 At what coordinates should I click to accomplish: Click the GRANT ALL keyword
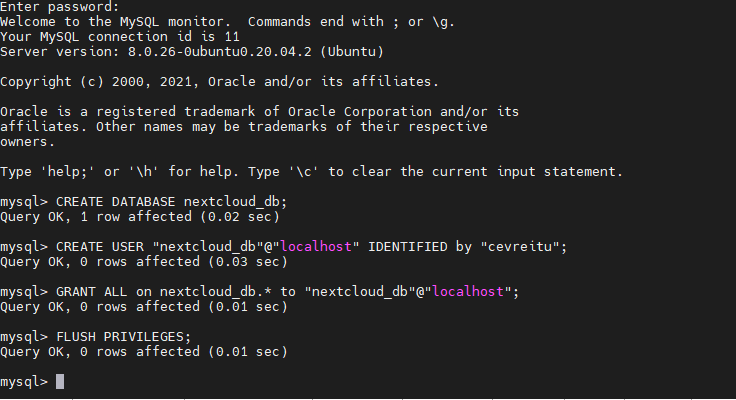[92, 292]
